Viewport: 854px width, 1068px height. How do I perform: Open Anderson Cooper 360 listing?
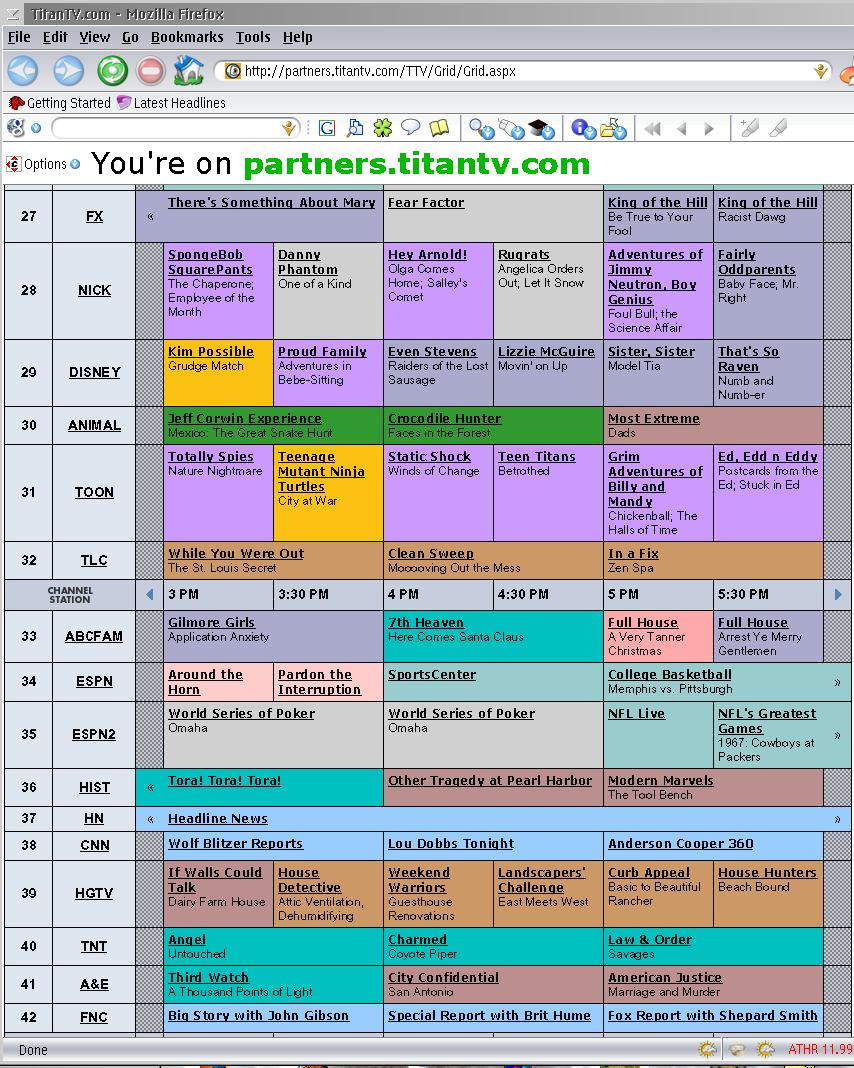[681, 843]
